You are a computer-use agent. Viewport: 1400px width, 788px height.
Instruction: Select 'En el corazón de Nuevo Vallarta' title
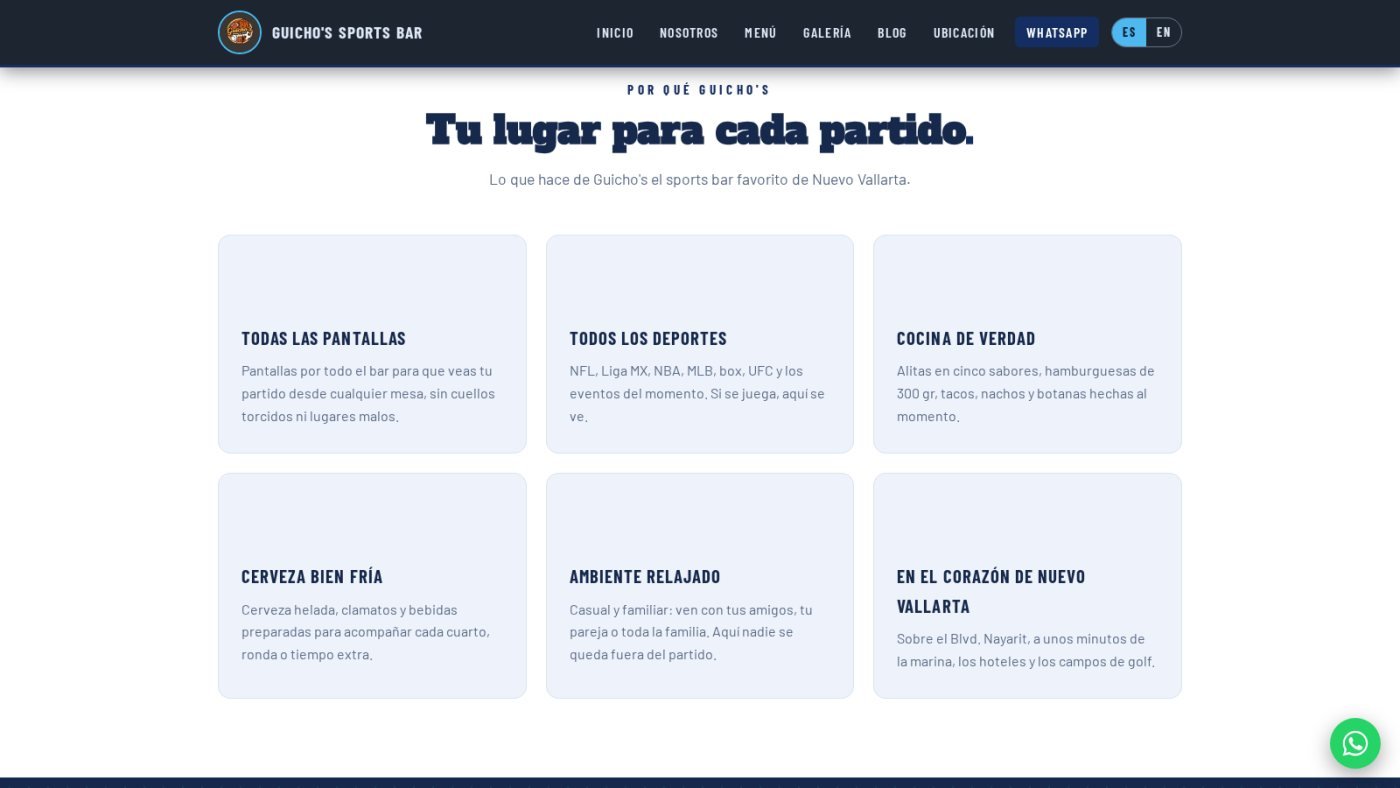(991, 591)
